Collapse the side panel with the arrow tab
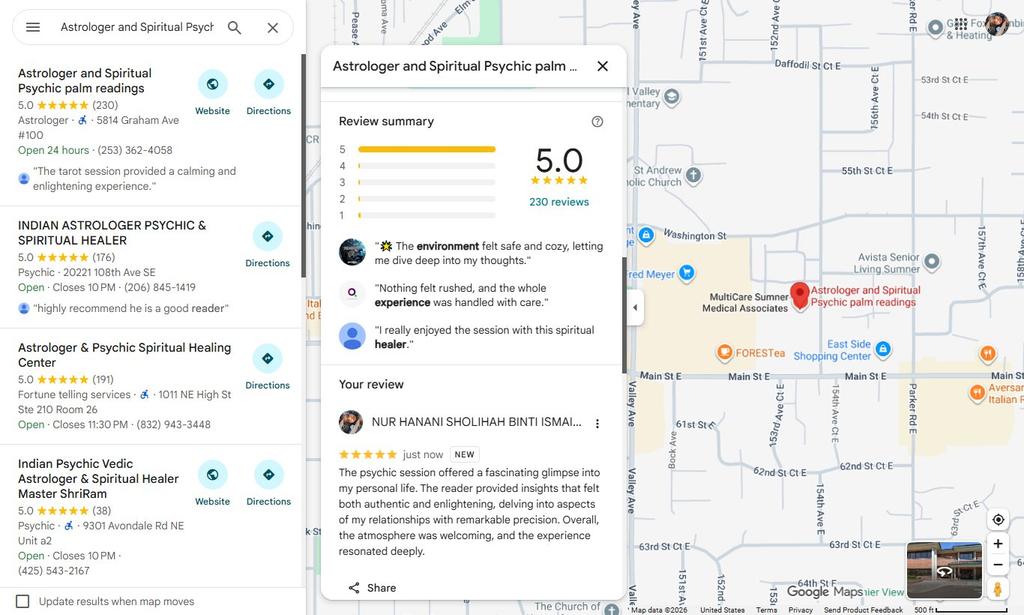Image resolution: width=1024 pixels, height=615 pixels. pos(635,308)
